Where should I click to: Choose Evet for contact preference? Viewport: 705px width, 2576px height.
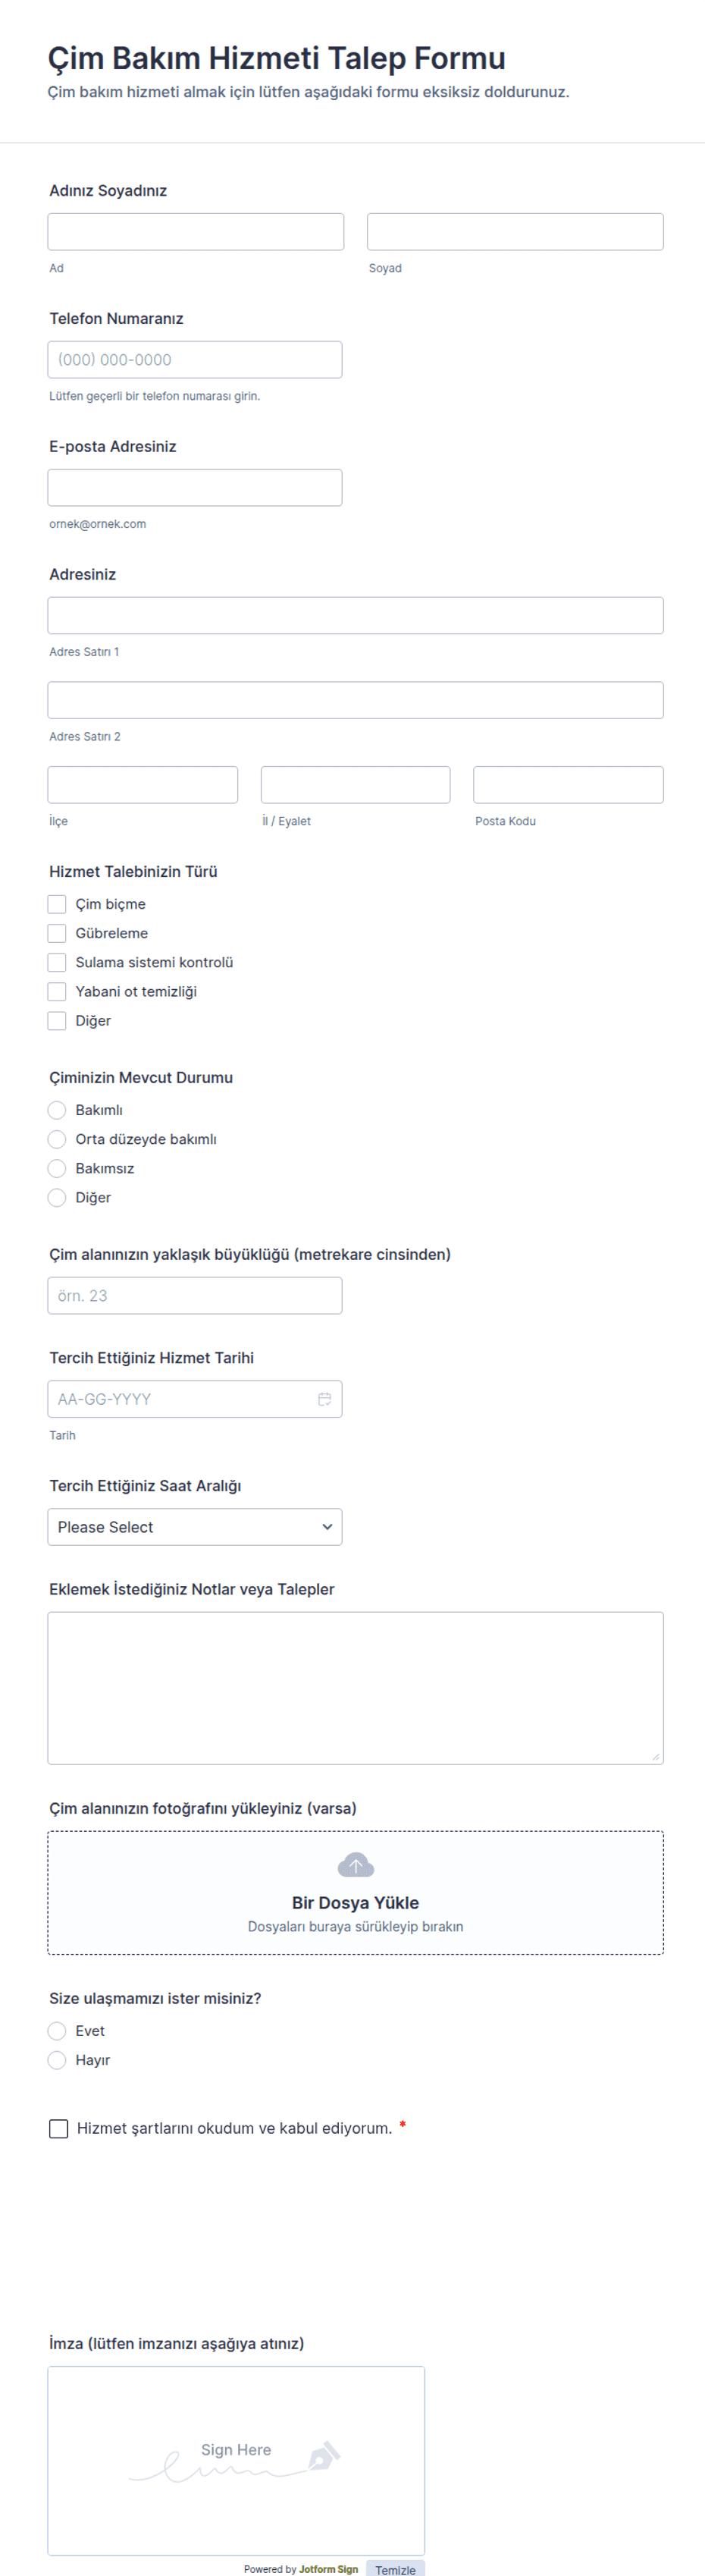click(x=57, y=2031)
